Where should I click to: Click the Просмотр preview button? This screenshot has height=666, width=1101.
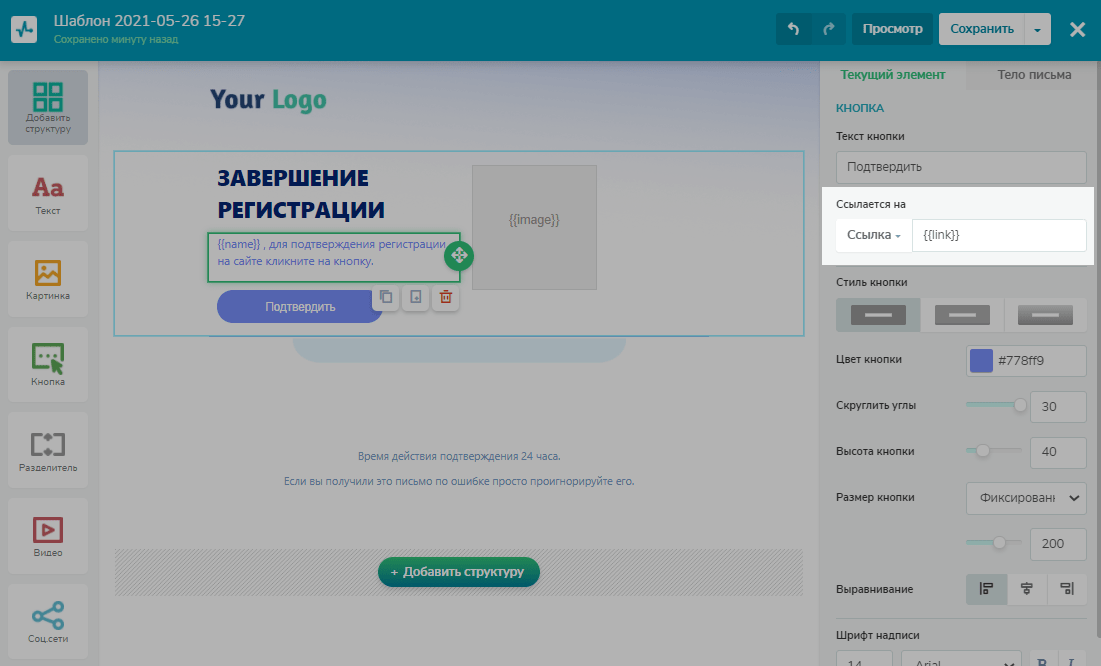(892, 29)
